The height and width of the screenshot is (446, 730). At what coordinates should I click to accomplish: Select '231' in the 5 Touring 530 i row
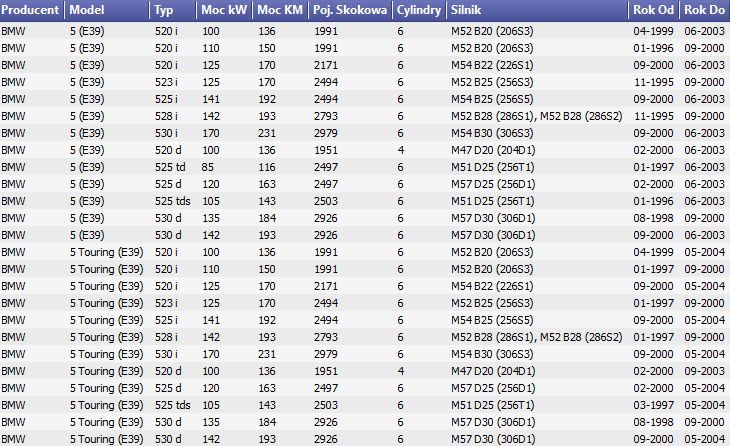(x=267, y=354)
